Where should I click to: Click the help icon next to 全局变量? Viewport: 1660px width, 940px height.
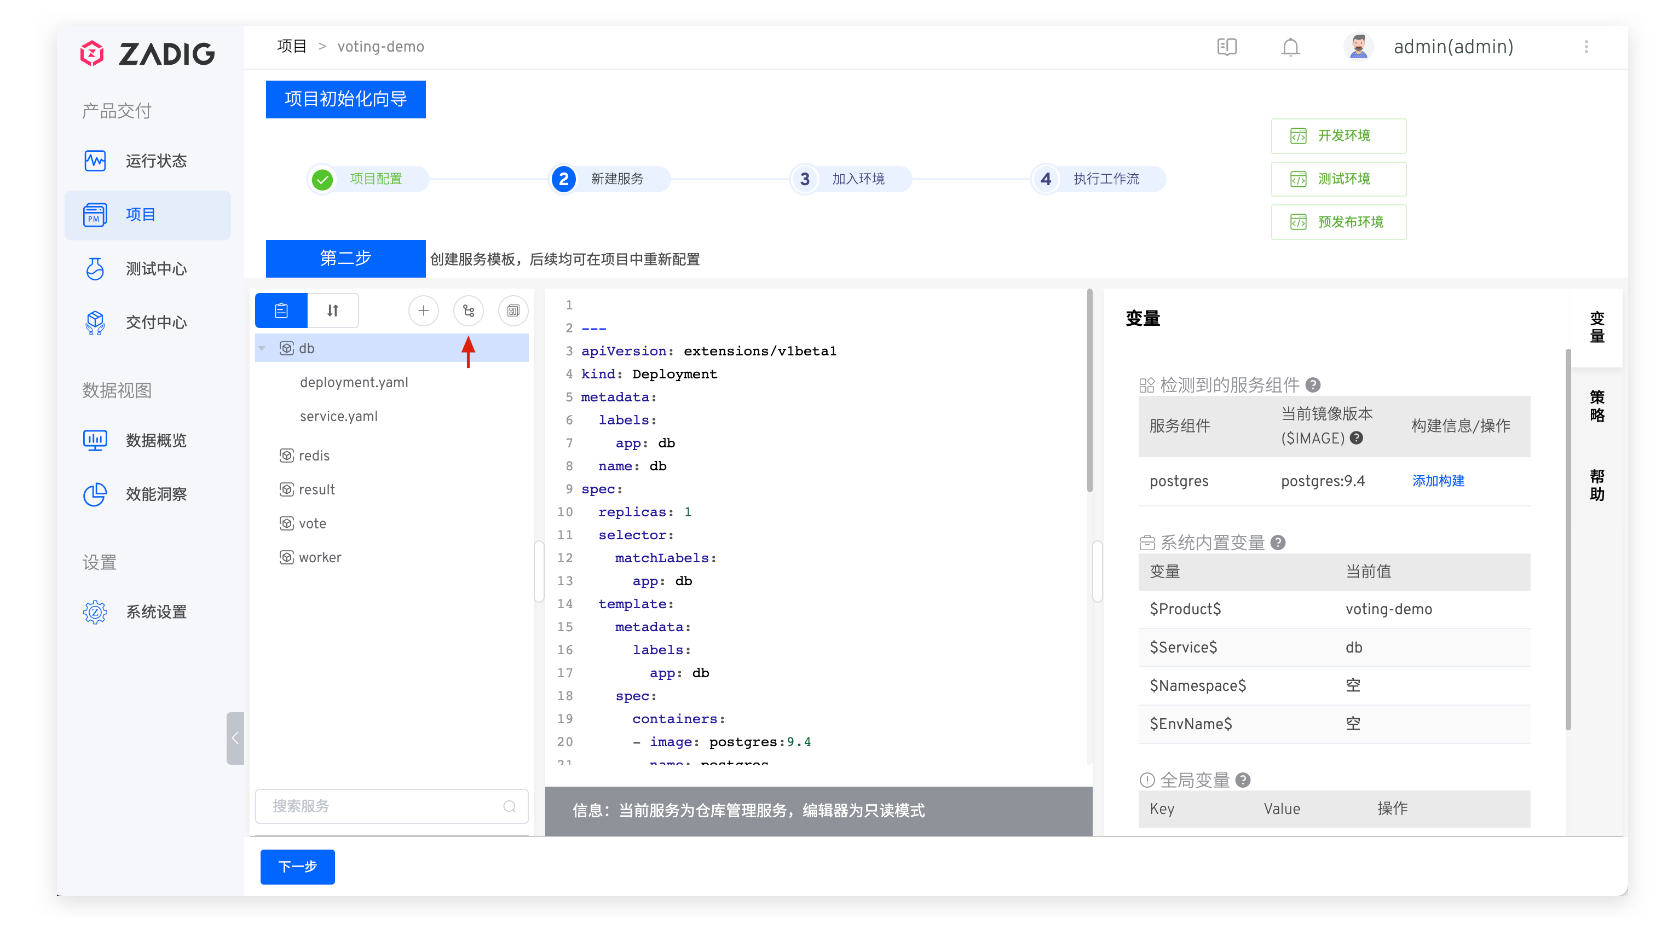(1243, 780)
